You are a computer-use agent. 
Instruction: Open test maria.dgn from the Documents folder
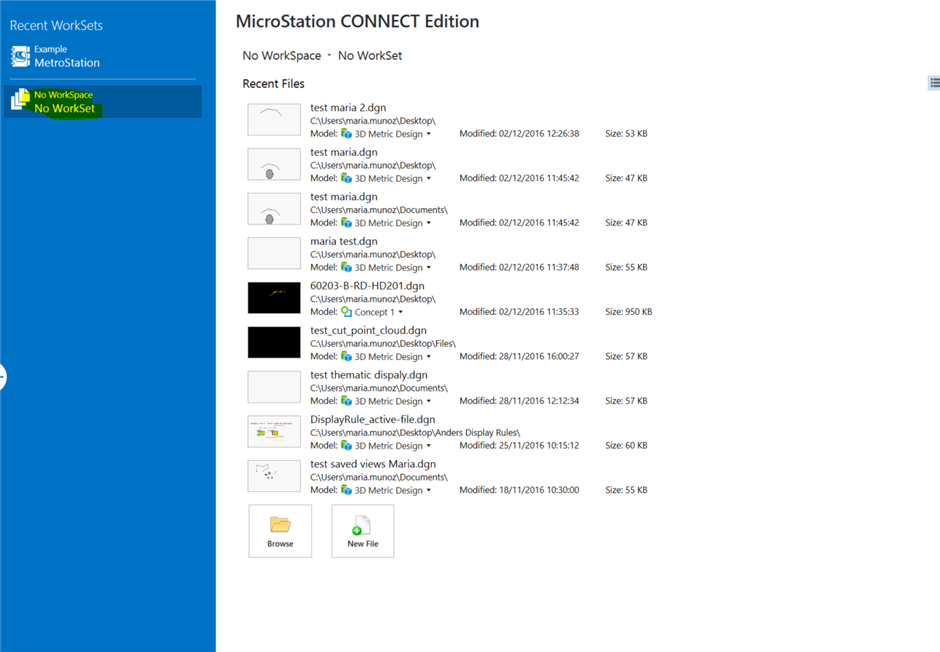[x=344, y=197]
